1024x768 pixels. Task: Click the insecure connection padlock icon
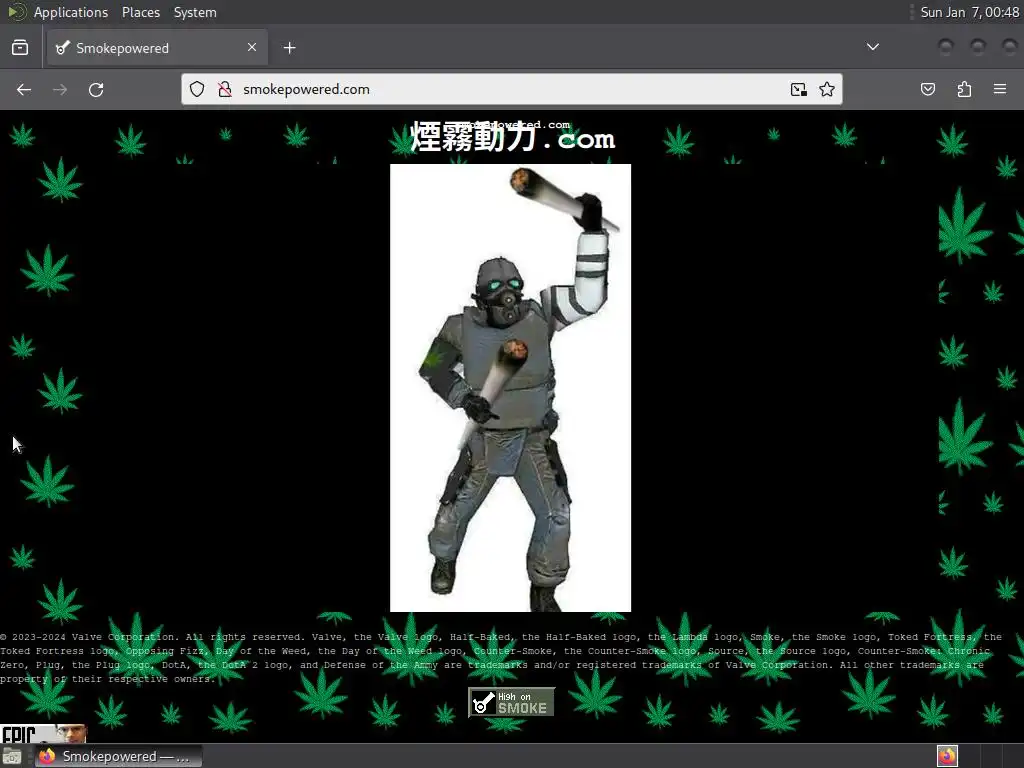225,89
